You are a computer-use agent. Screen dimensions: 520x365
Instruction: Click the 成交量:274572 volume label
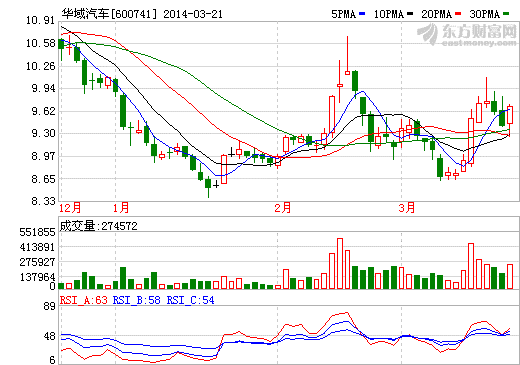(x=98, y=226)
